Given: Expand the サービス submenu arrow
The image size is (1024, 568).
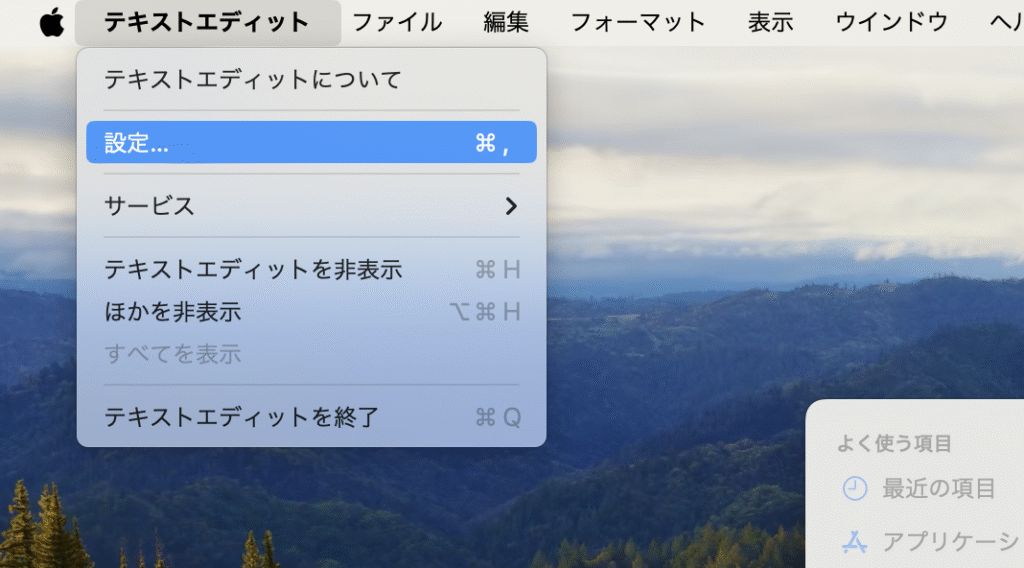Looking at the screenshot, I should point(511,206).
